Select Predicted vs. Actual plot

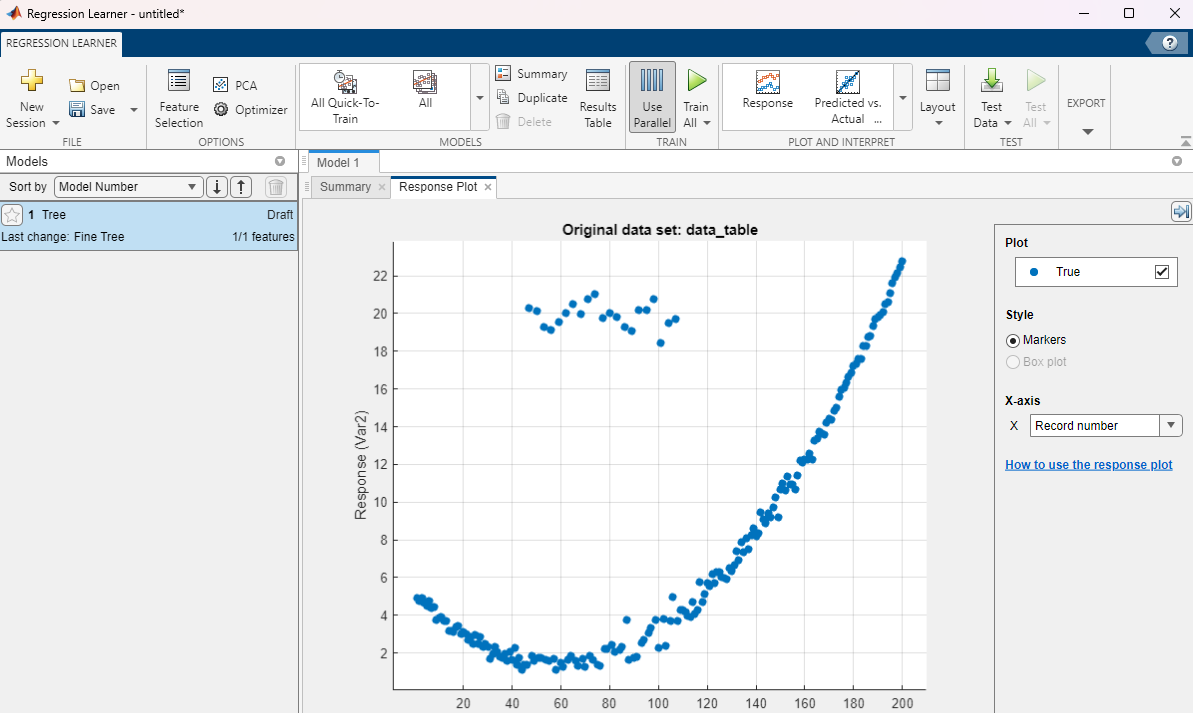click(847, 83)
